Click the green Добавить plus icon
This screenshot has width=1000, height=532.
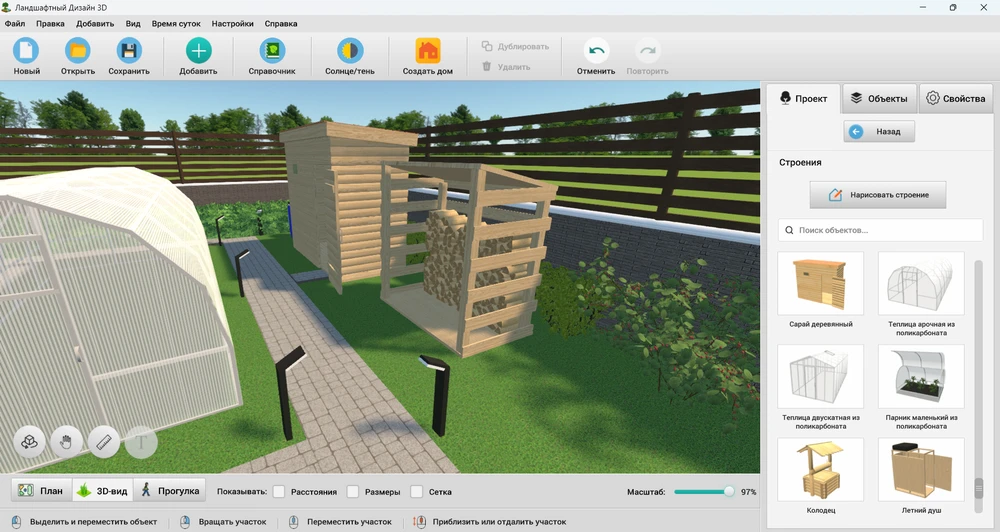point(198,51)
